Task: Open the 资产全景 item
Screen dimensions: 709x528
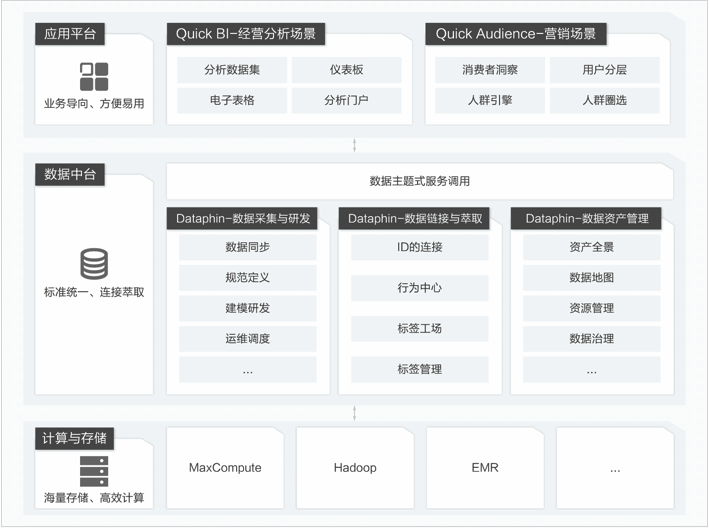Action: (x=591, y=247)
